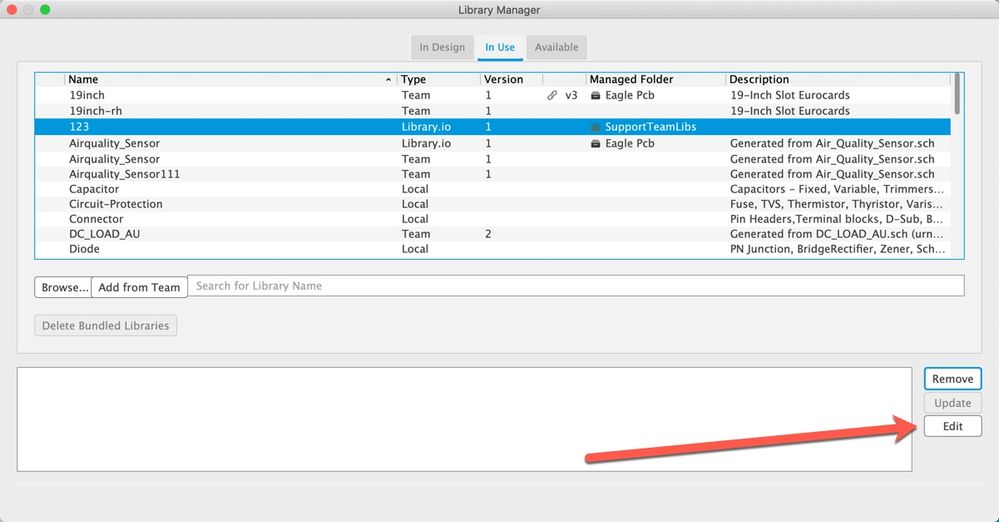Screen dimensions: 999x522
Task: Click the 'PN Junction, BridgeRectifier' description
Action: click(837, 249)
